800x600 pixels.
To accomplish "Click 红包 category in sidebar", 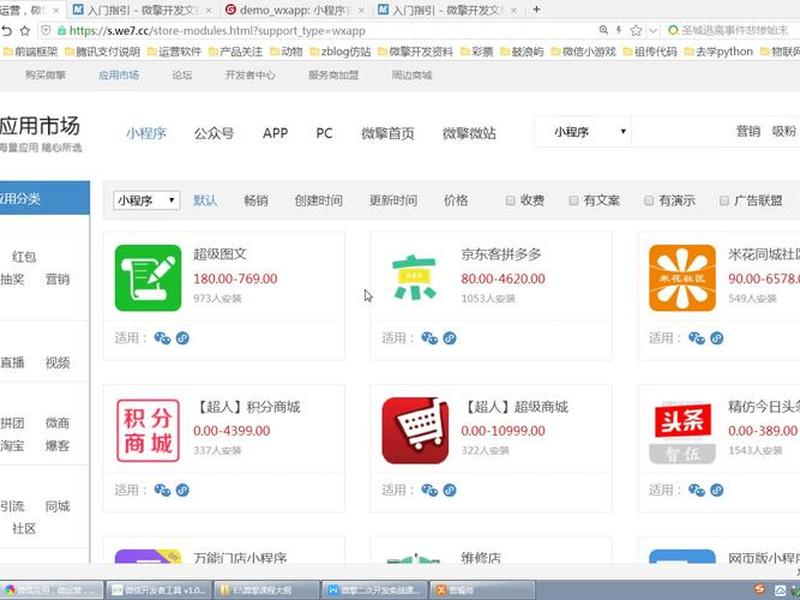I will click(x=24, y=257).
